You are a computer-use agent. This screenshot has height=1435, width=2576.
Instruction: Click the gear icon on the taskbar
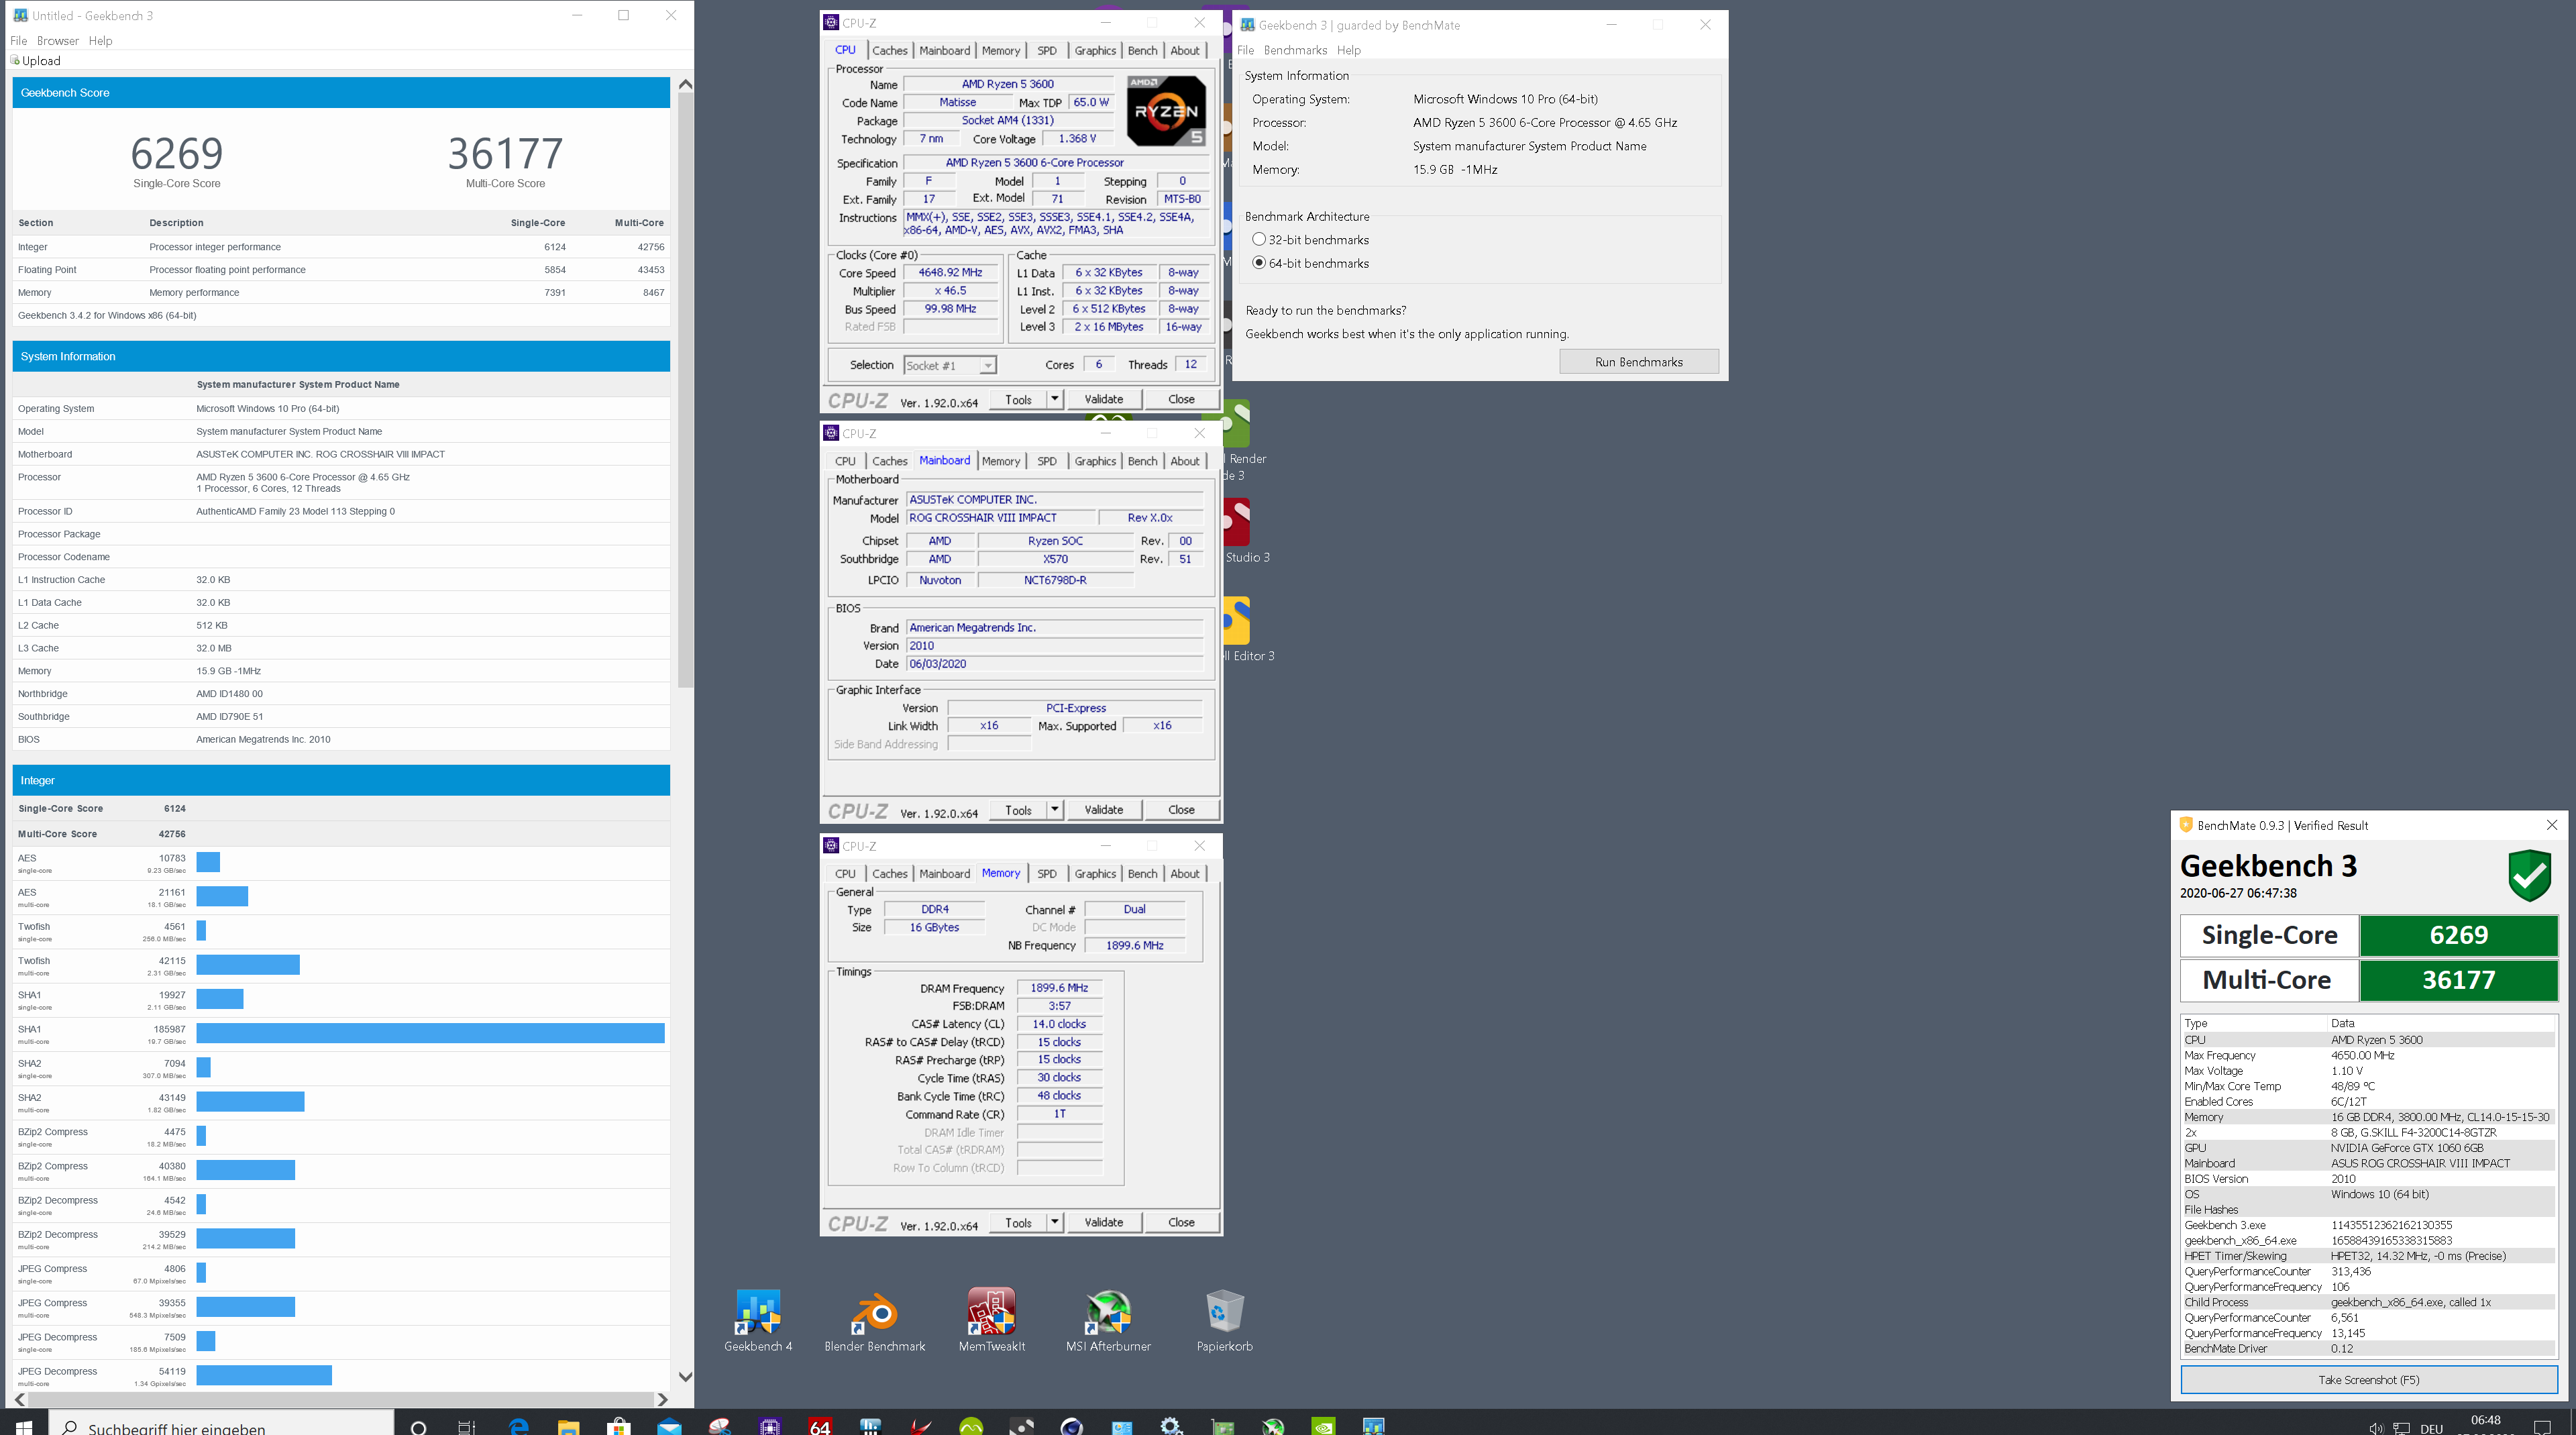[1171, 1427]
